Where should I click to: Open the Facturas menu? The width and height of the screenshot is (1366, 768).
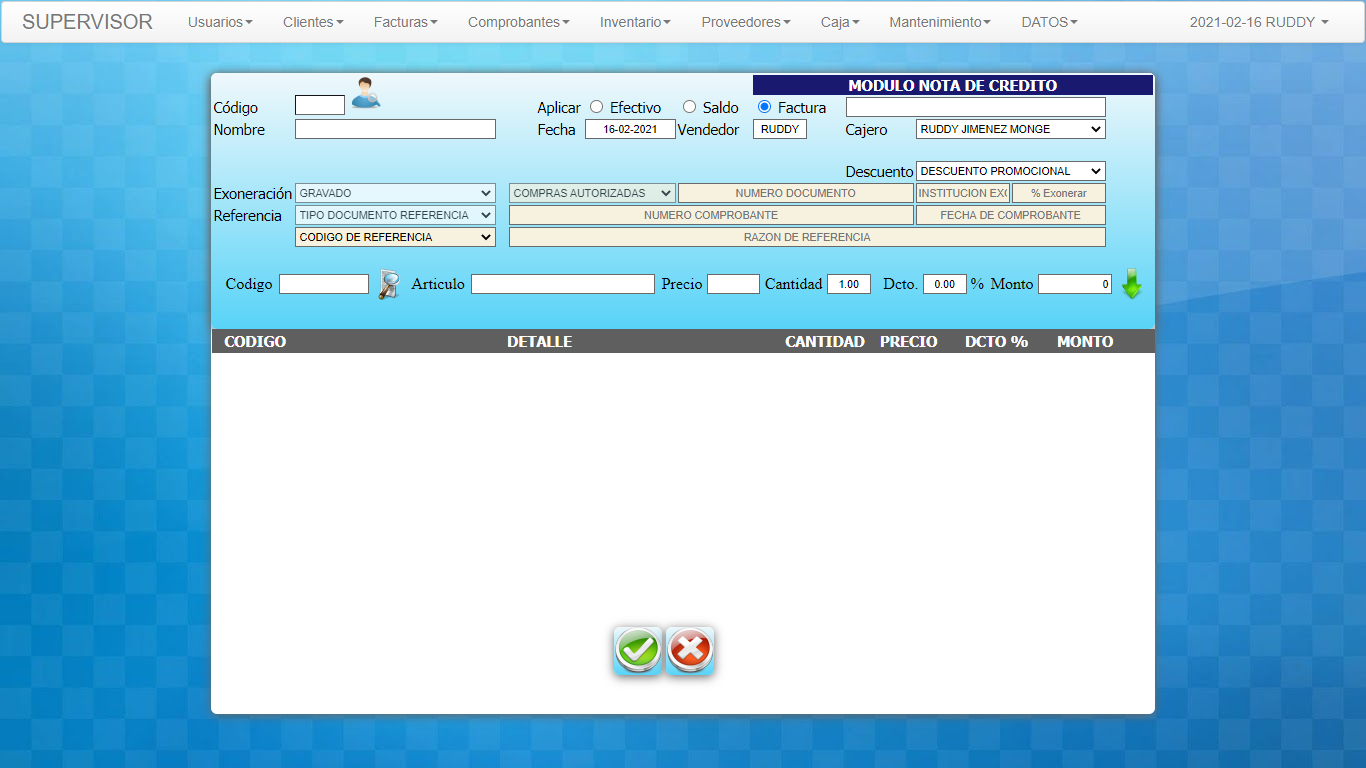pyautogui.click(x=405, y=22)
